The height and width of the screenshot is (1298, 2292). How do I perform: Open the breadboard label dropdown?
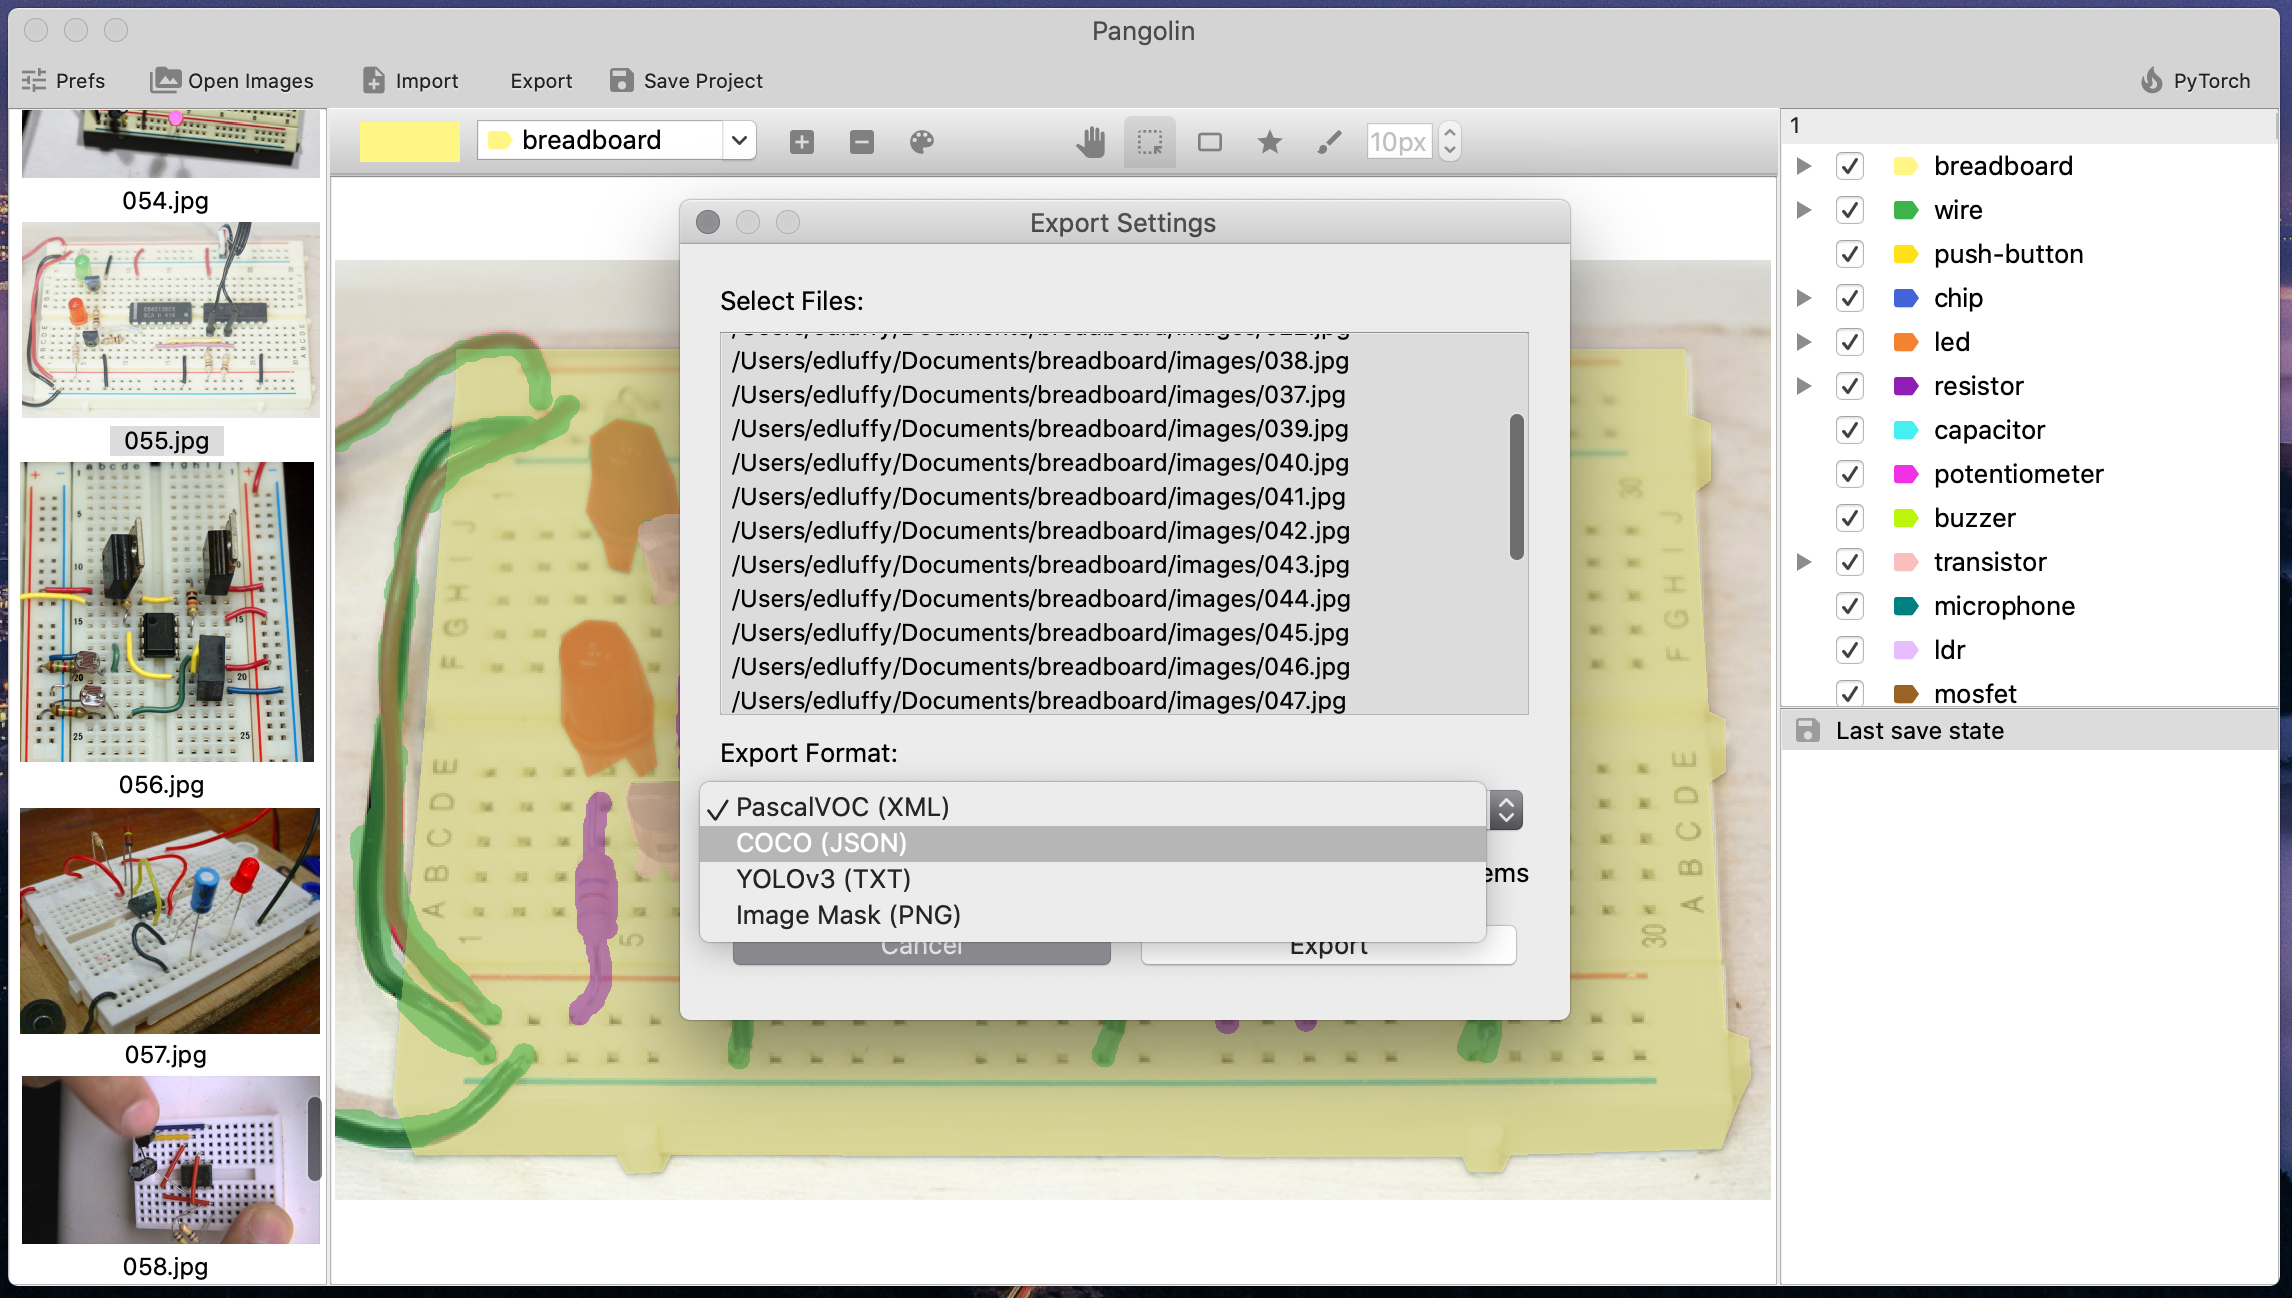(739, 140)
